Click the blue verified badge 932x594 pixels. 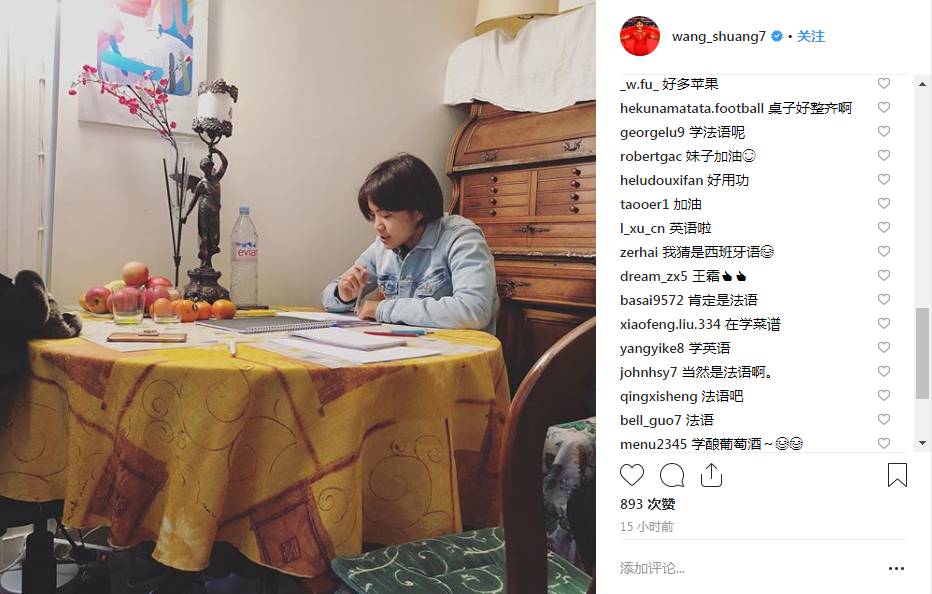pos(776,36)
